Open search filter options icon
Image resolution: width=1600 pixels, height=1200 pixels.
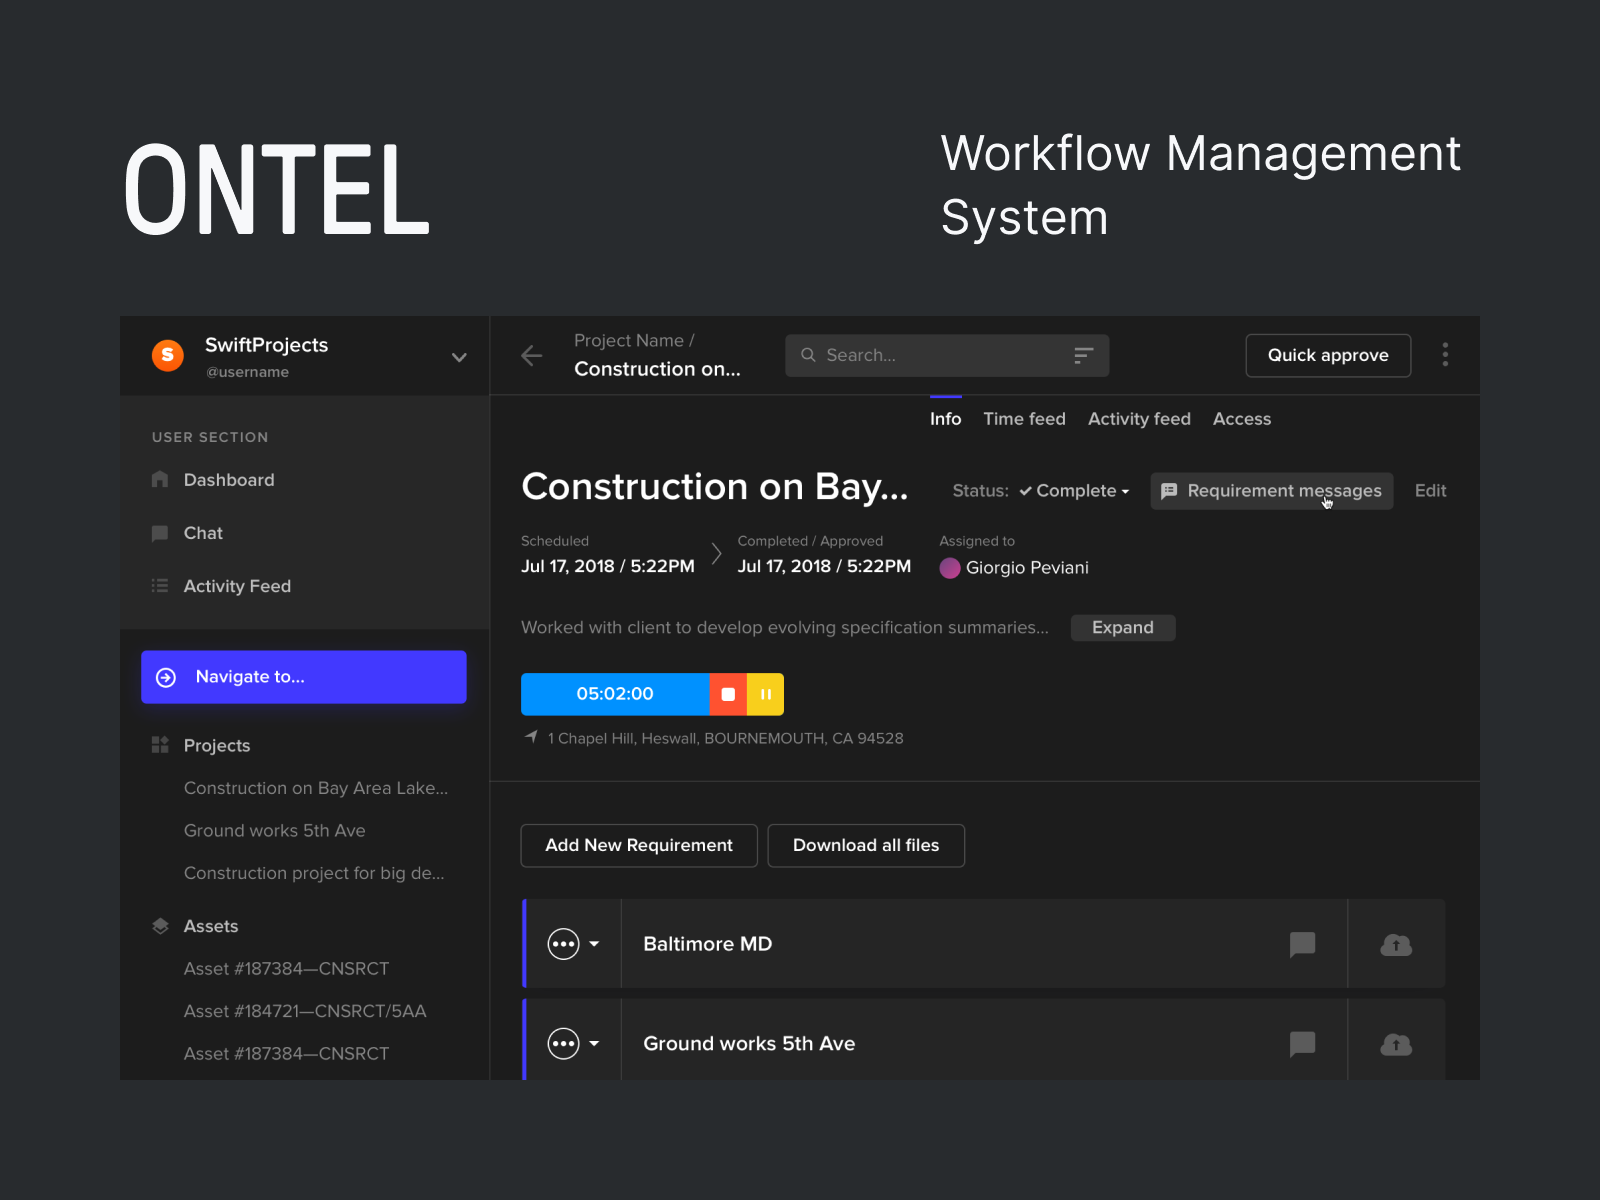(1083, 355)
